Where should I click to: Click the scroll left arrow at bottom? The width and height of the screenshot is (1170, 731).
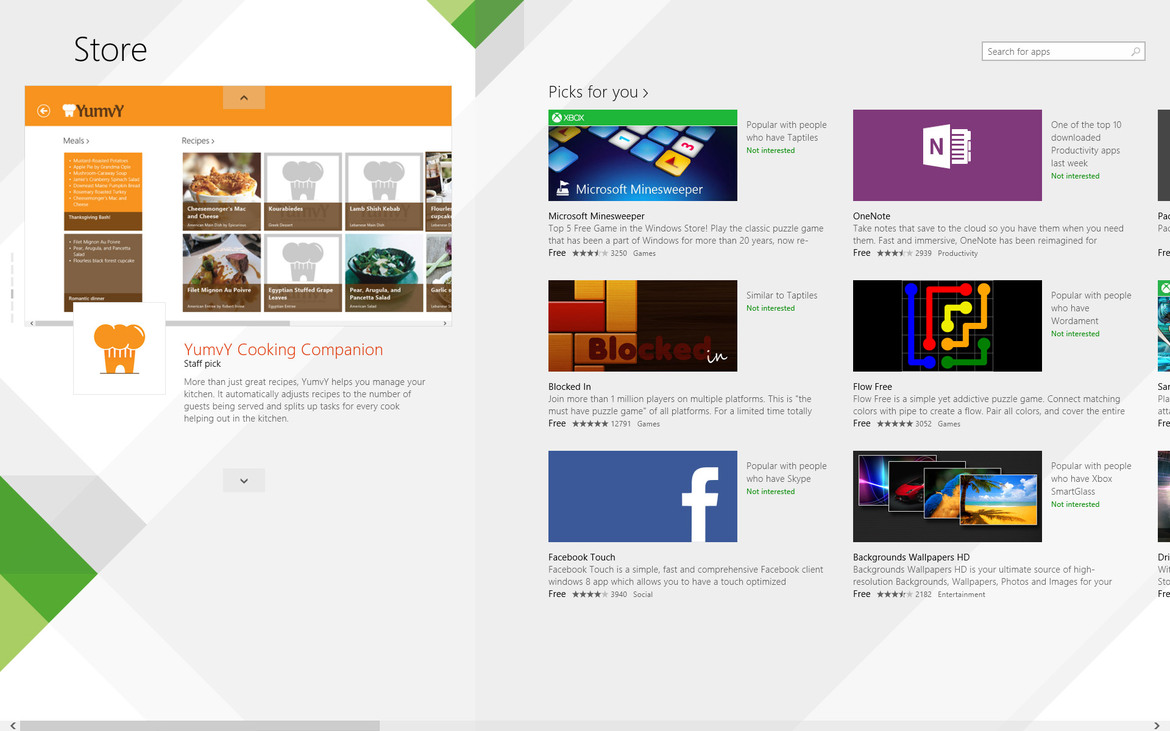point(13,726)
